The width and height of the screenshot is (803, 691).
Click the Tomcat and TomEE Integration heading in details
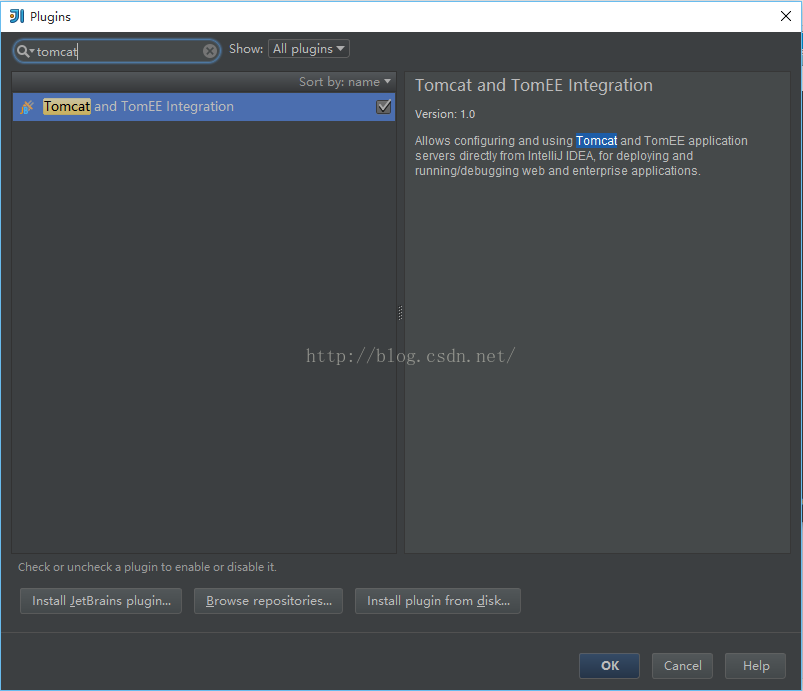[534, 85]
